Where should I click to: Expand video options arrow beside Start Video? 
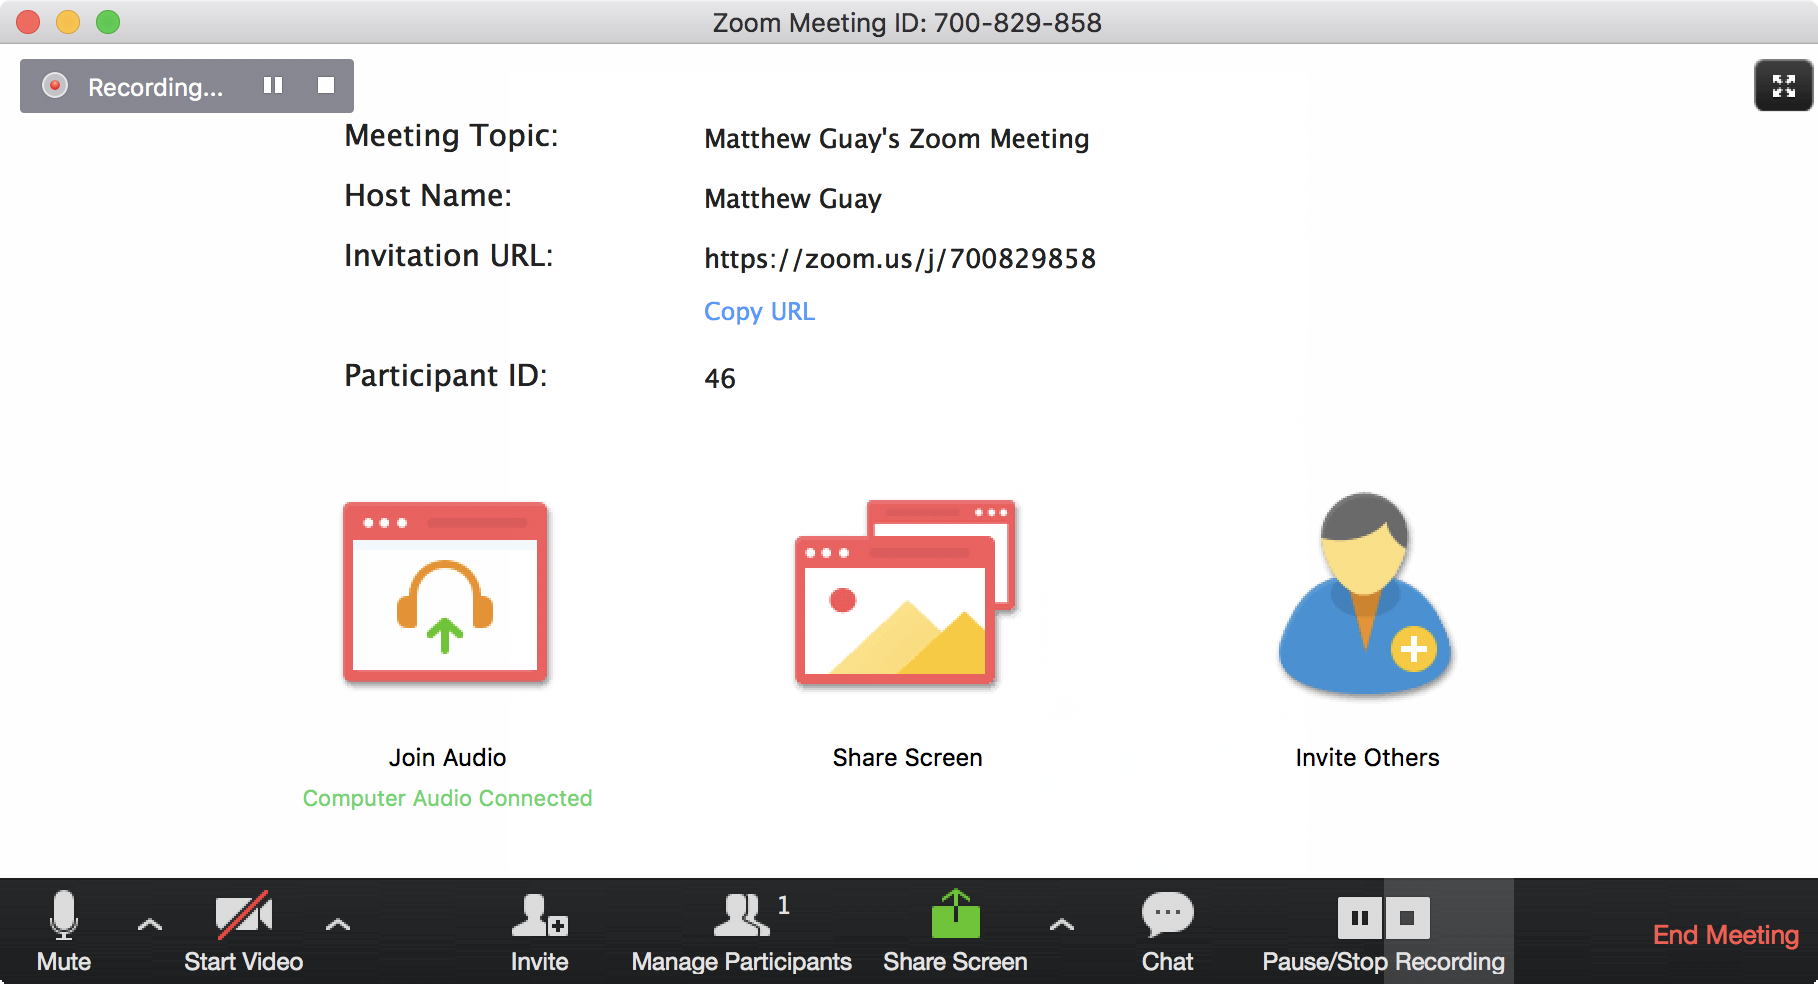pos(338,925)
